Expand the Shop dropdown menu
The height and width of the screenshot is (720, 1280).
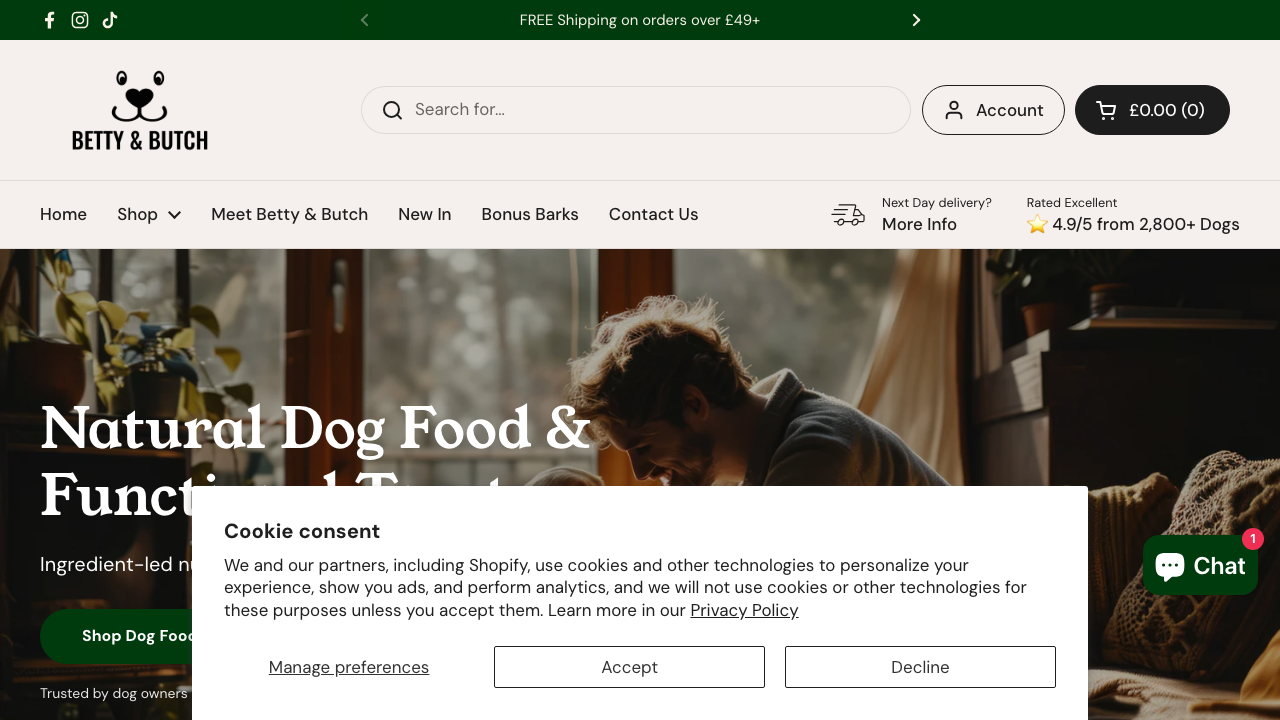click(149, 214)
